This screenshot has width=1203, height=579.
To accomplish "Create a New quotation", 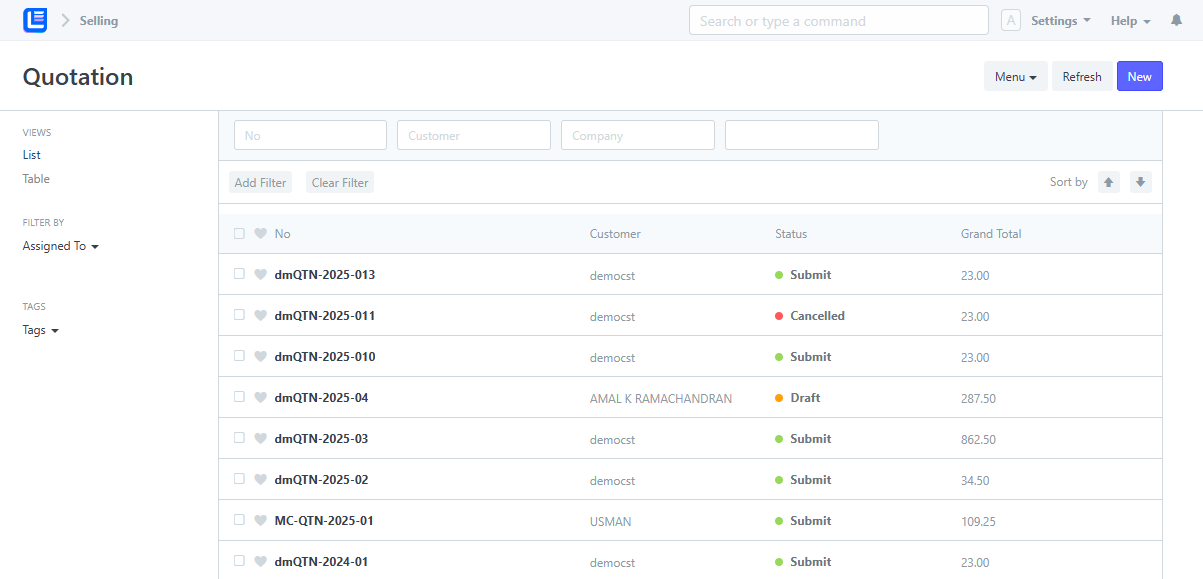I will [1139, 76].
